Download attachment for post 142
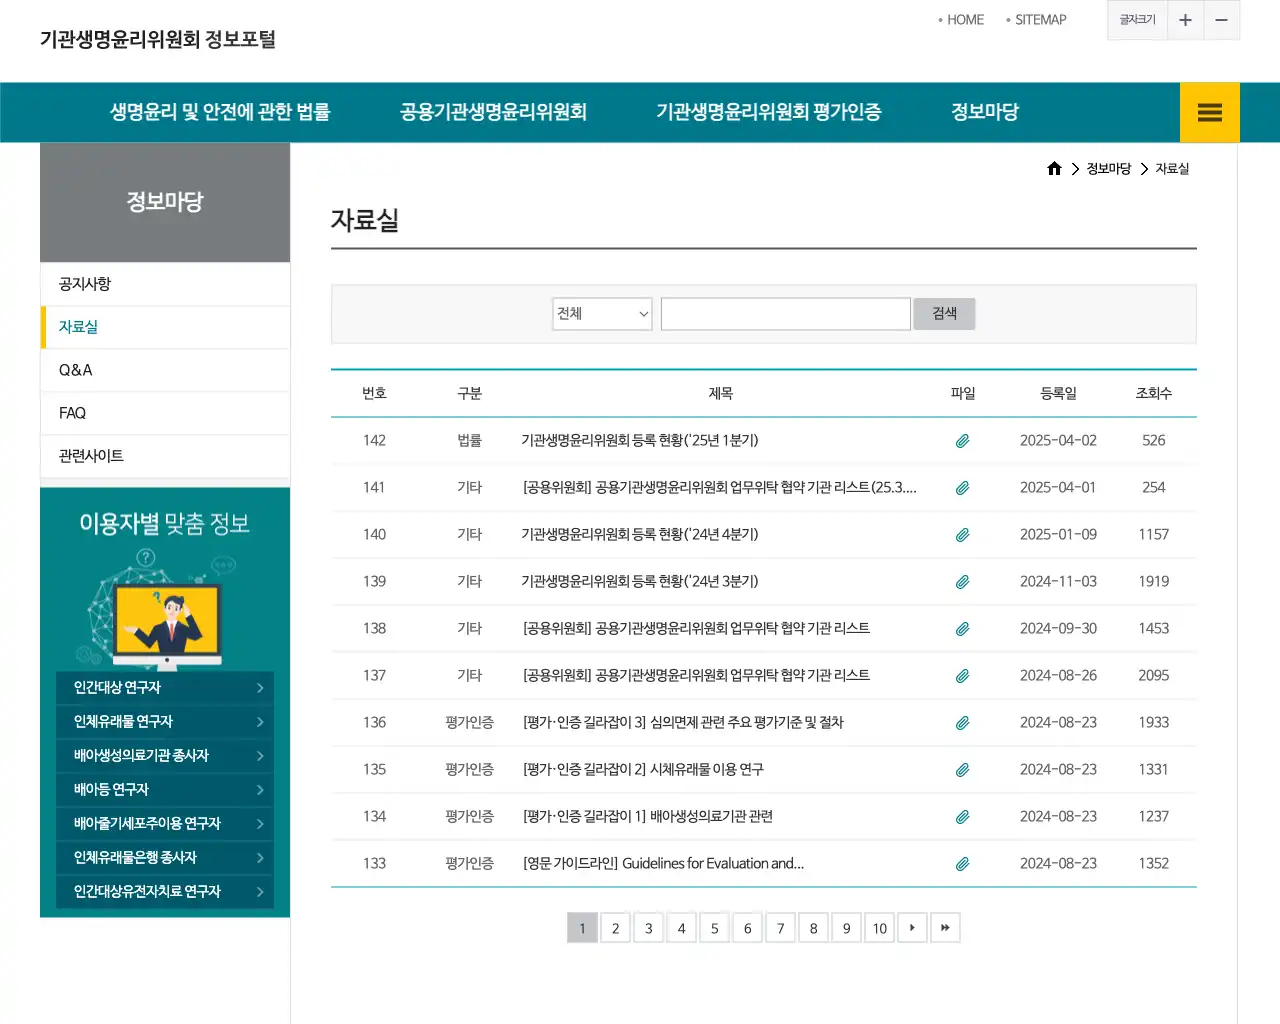The height and width of the screenshot is (1024, 1280). point(962,441)
